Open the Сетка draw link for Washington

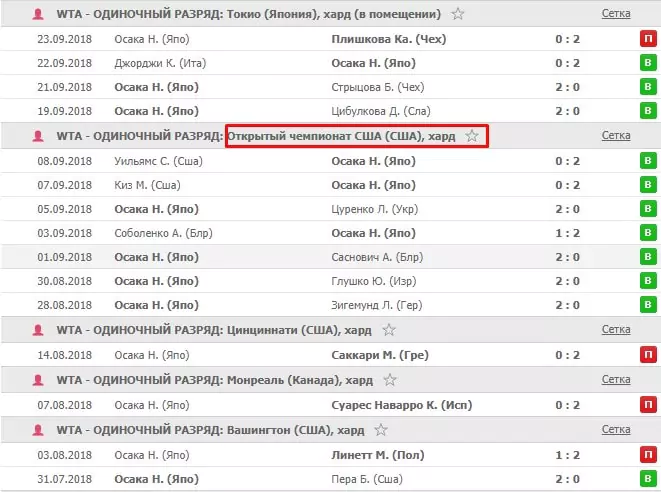616,430
